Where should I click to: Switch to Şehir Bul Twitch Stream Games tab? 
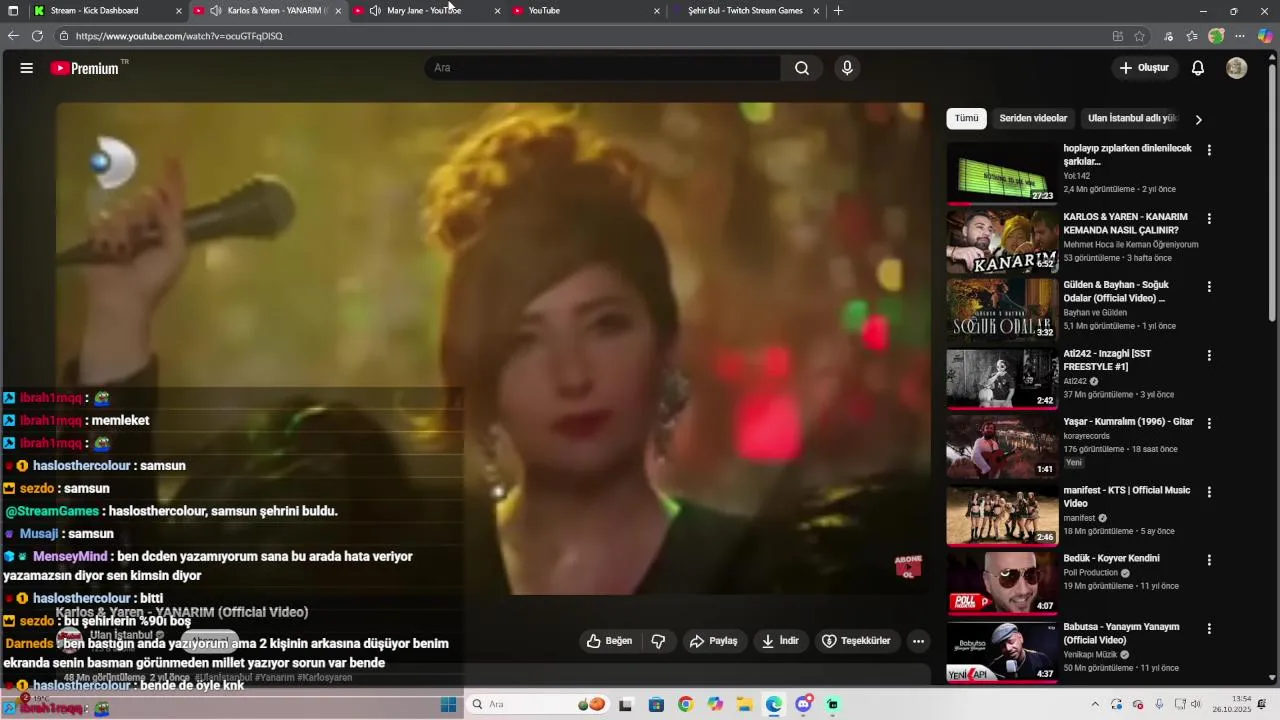tap(747, 10)
